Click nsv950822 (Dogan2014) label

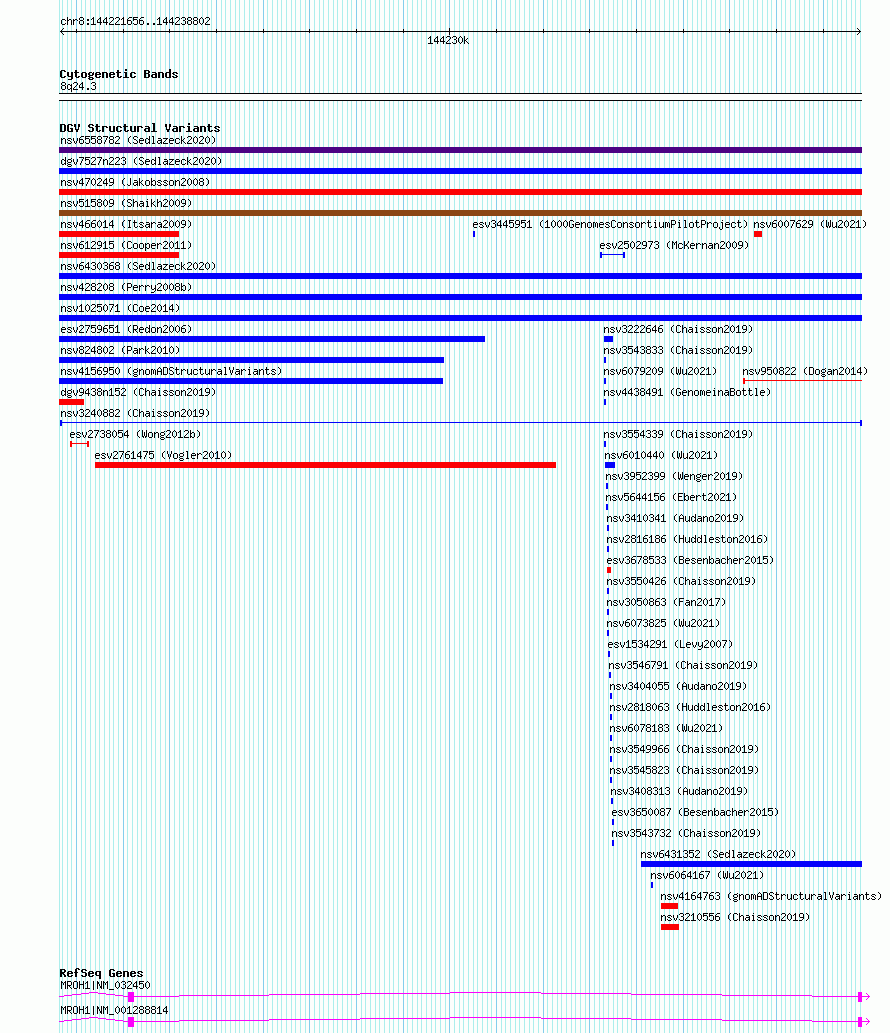(x=805, y=372)
